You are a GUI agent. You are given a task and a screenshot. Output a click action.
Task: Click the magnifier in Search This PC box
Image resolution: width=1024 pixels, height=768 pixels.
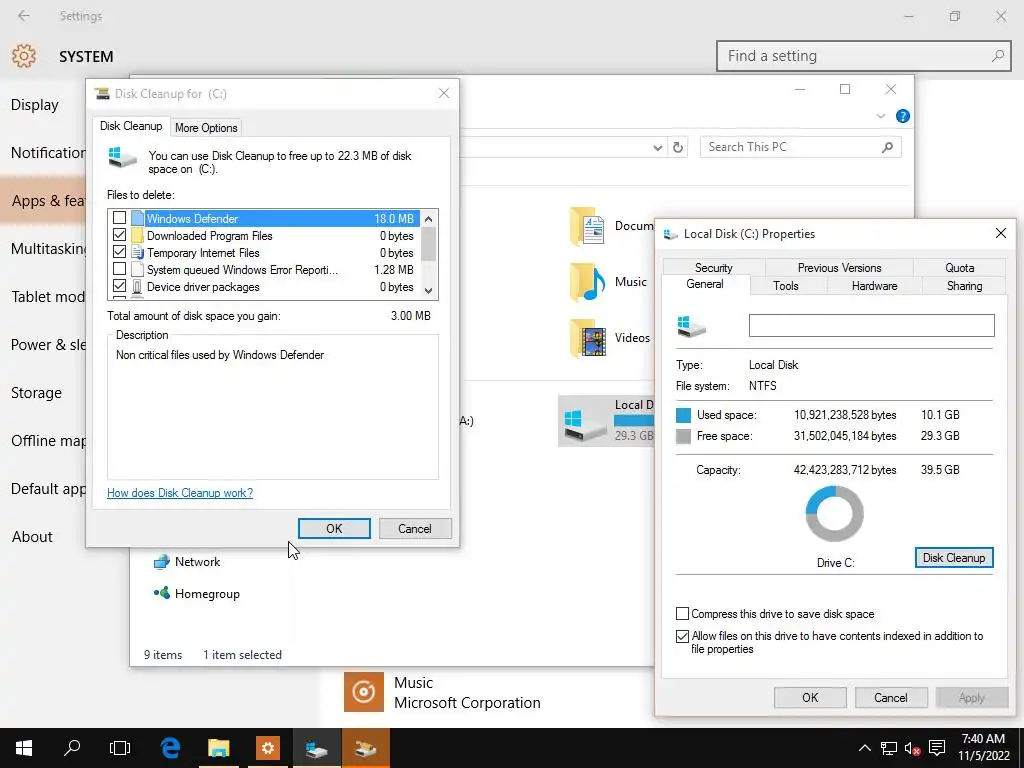pyautogui.click(x=887, y=147)
